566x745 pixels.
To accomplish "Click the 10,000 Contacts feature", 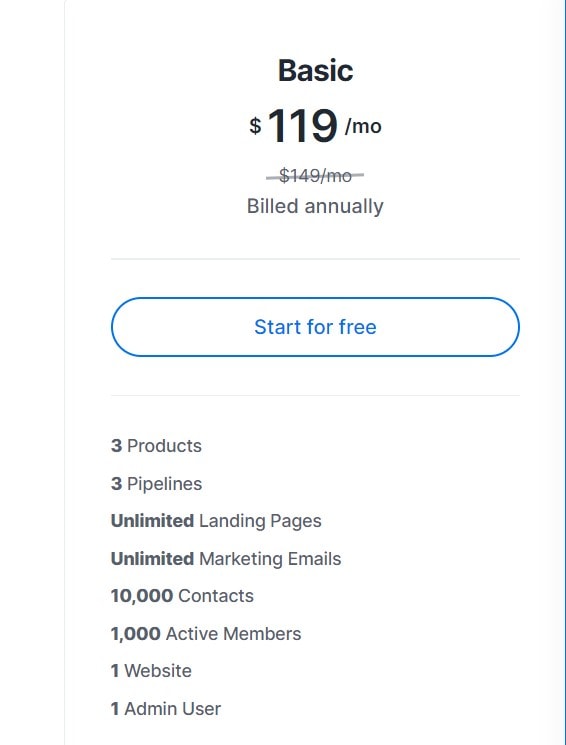I will tap(182, 596).
